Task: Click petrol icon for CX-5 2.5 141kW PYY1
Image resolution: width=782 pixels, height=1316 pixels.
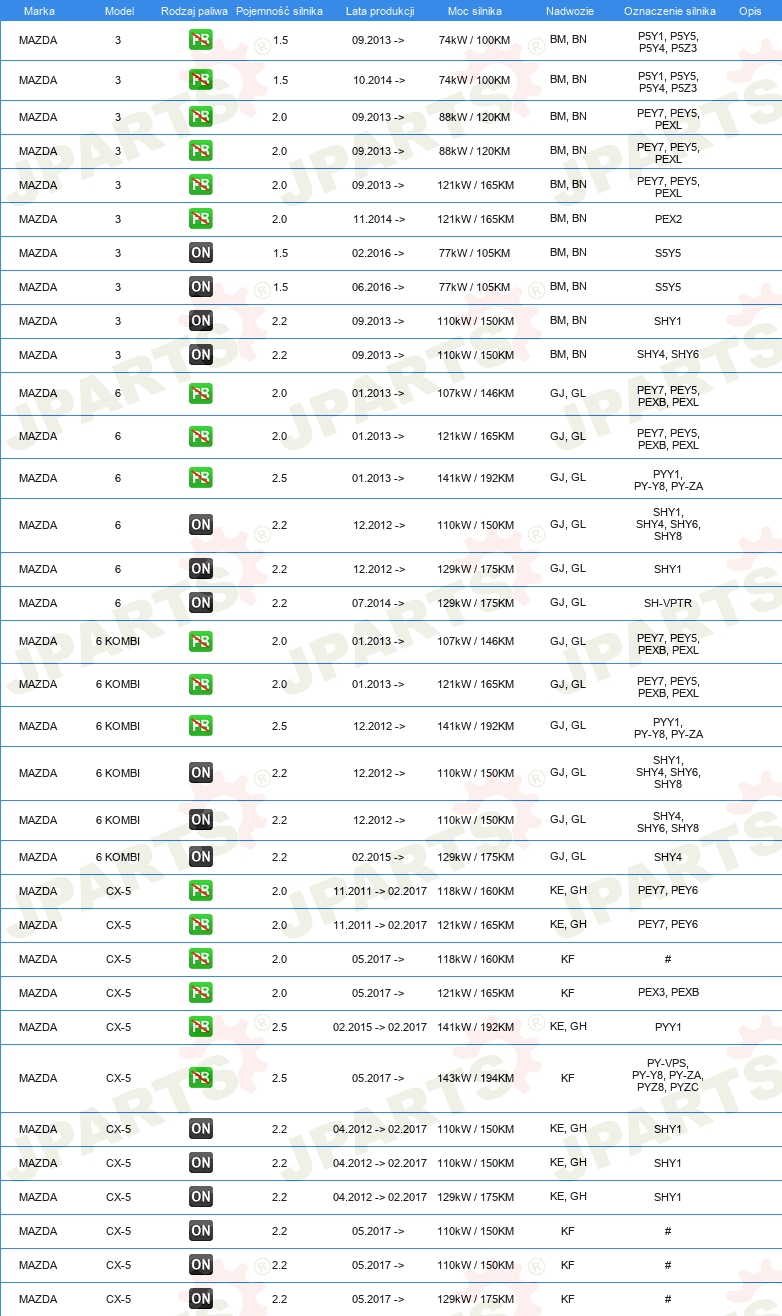Action: point(200,1026)
